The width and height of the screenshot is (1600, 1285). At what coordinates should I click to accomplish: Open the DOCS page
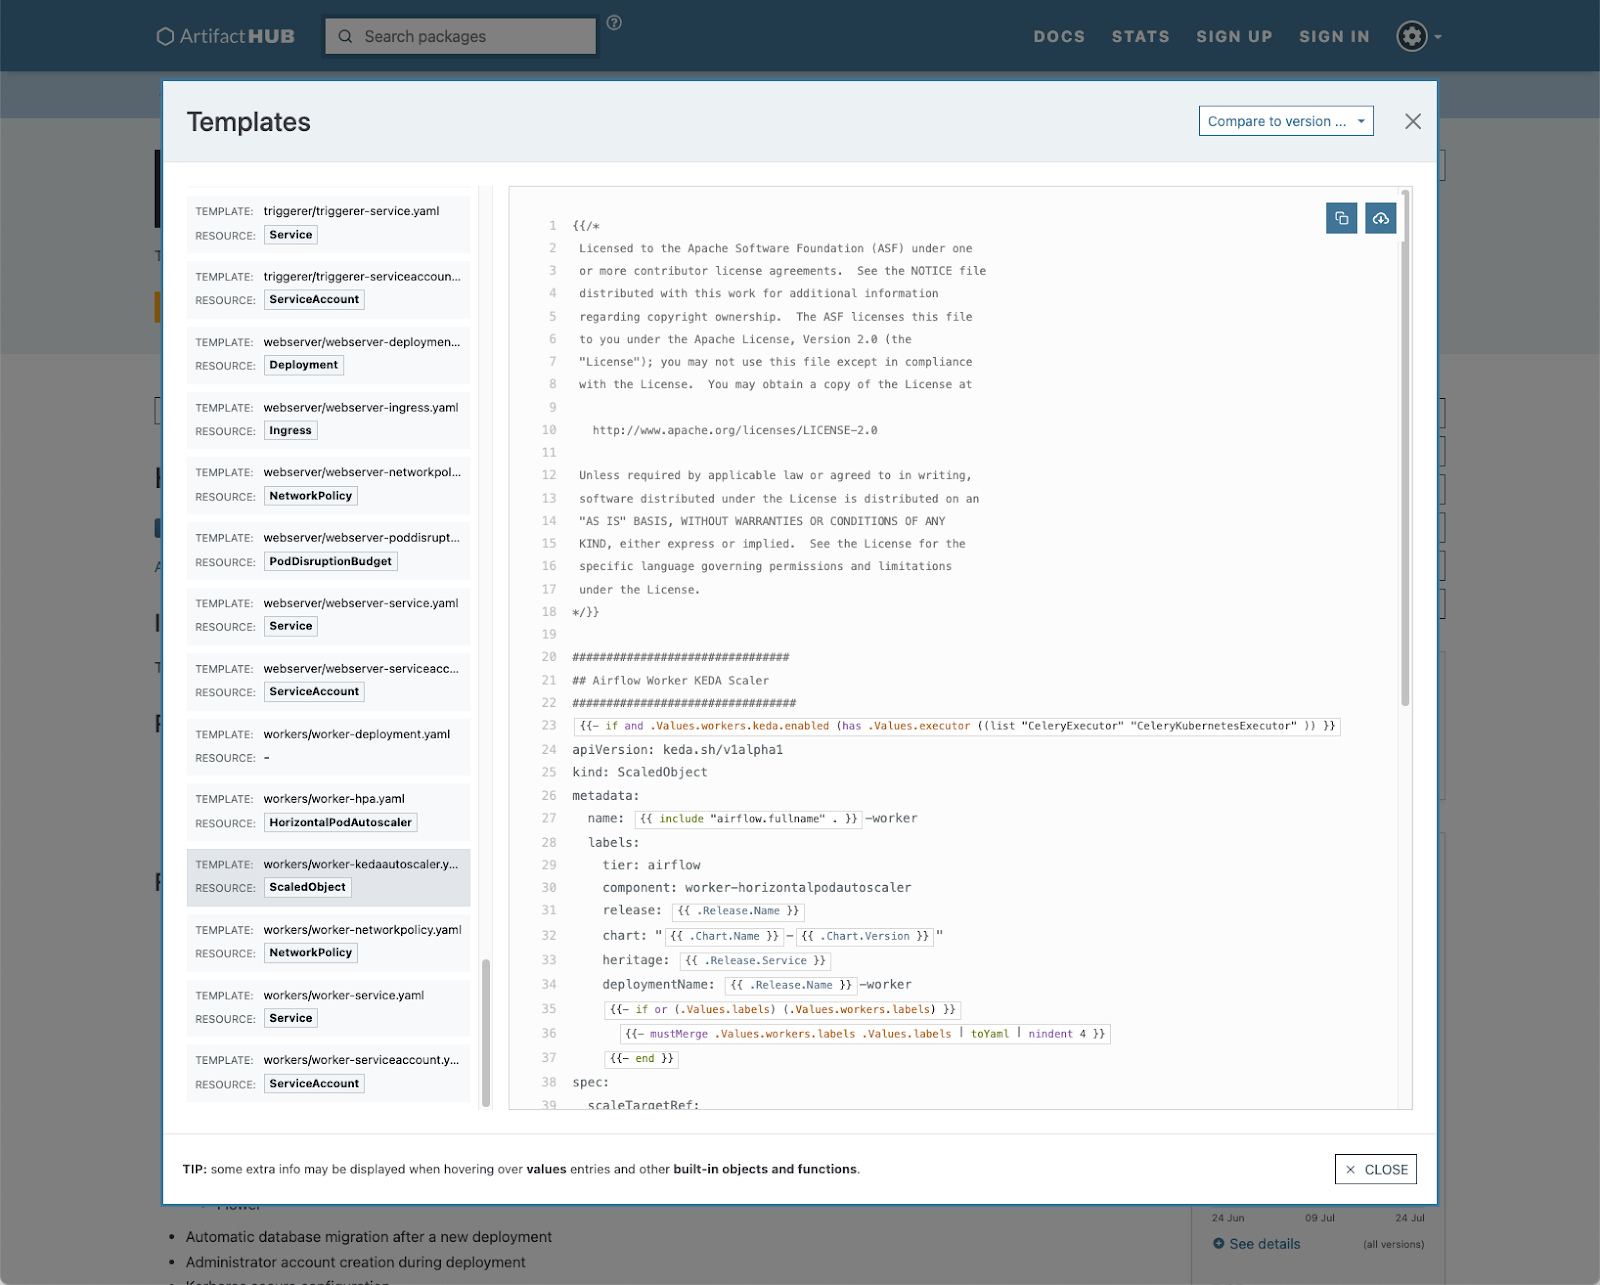1058,37
